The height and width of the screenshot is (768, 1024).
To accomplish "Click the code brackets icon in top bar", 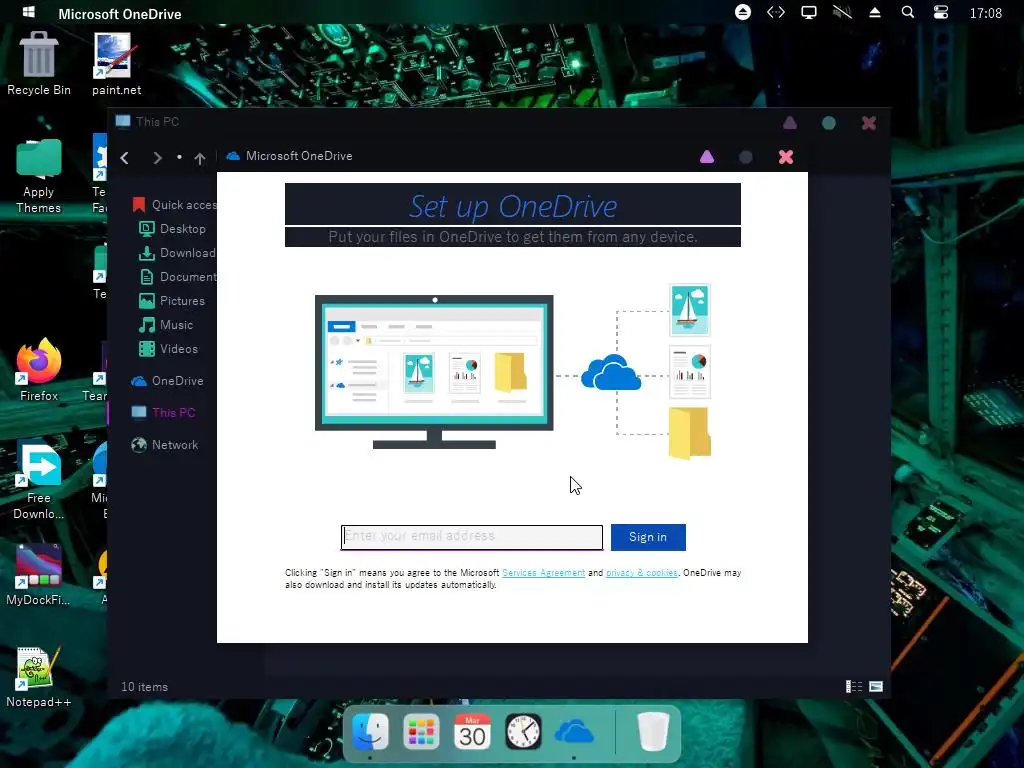I will coord(776,12).
